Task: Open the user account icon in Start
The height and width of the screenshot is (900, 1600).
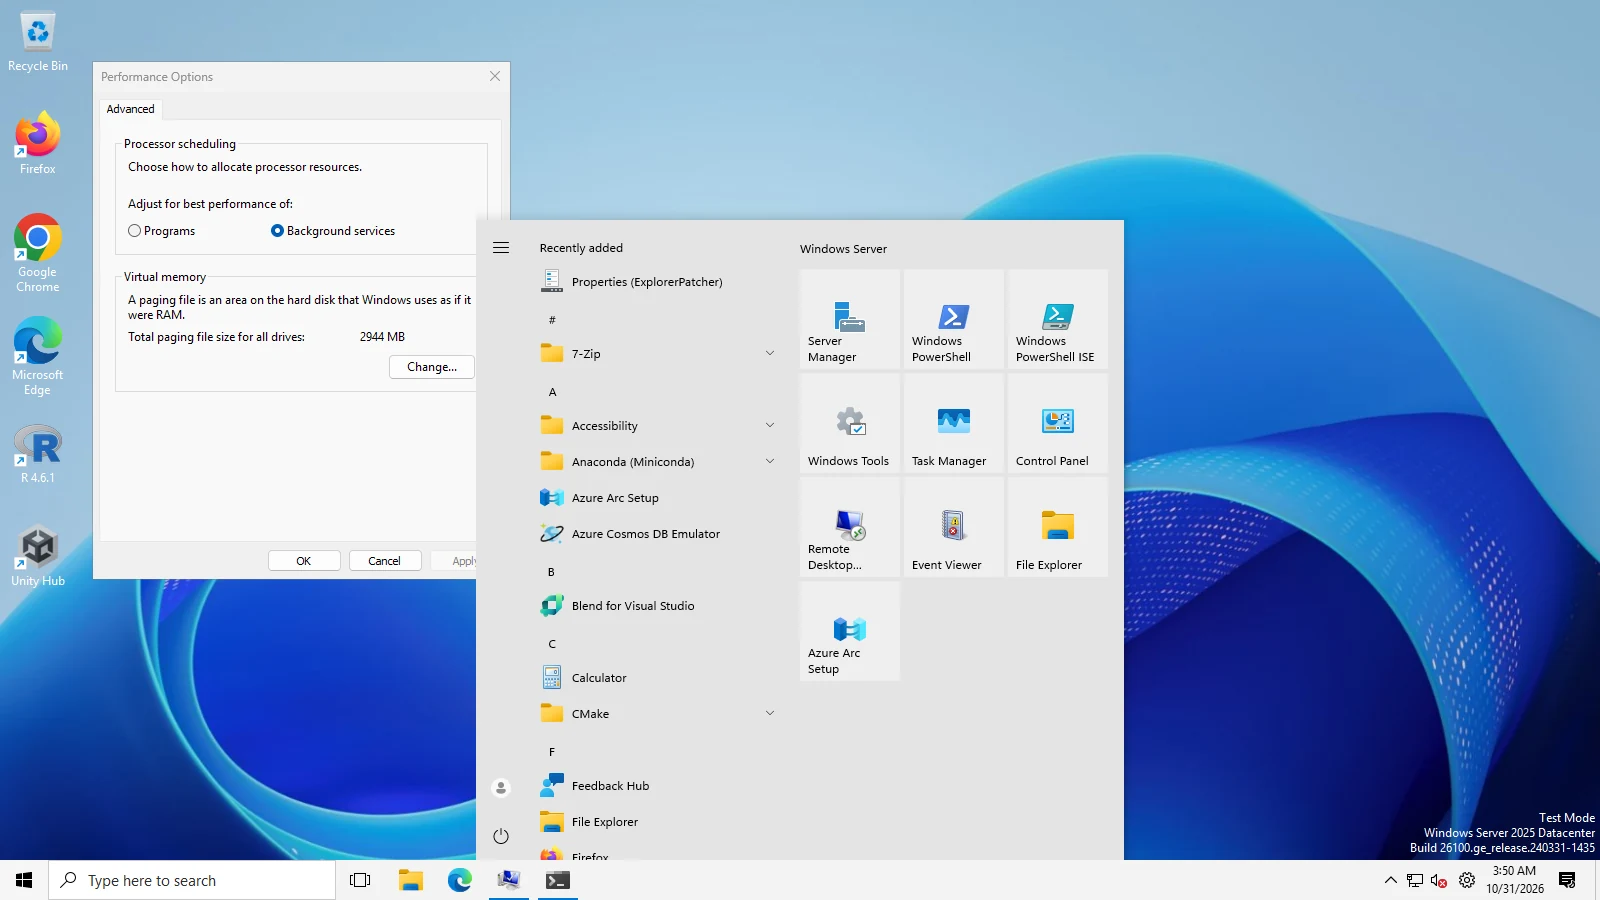Action: (501, 788)
